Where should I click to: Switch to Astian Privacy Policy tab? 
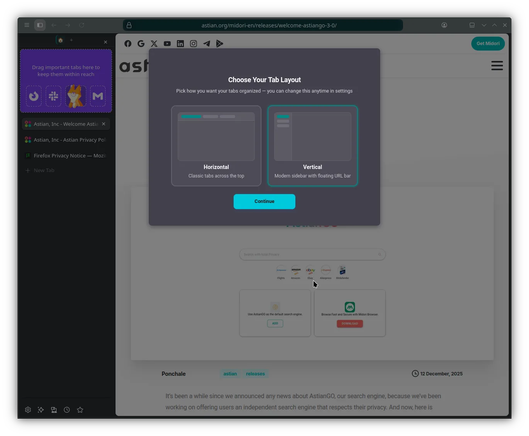(x=66, y=140)
